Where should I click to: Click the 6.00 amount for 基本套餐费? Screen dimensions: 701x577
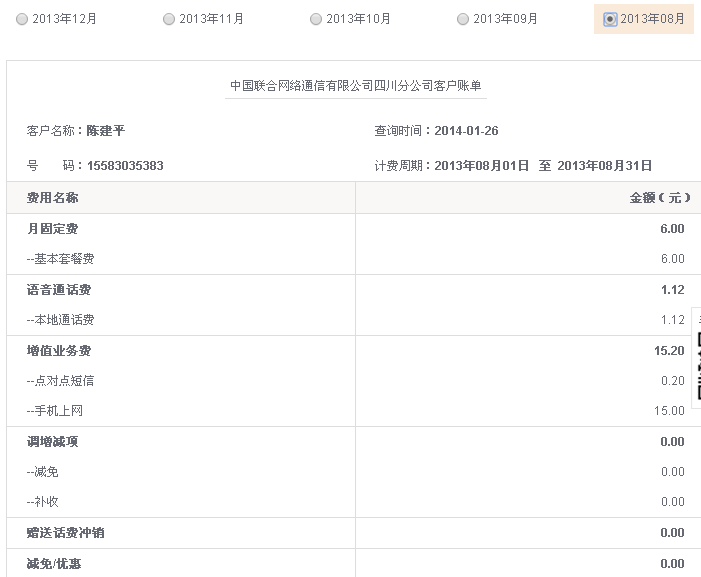(x=673, y=259)
